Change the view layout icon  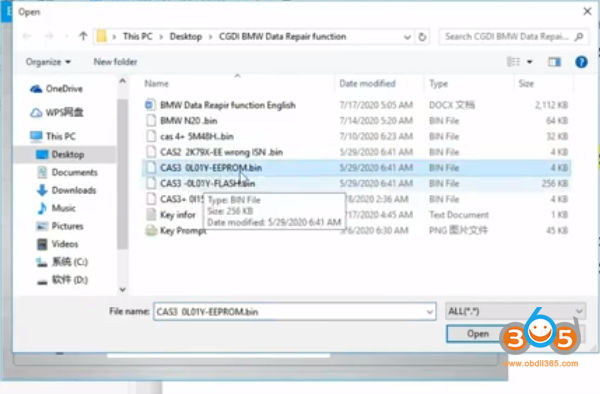(514, 62)
